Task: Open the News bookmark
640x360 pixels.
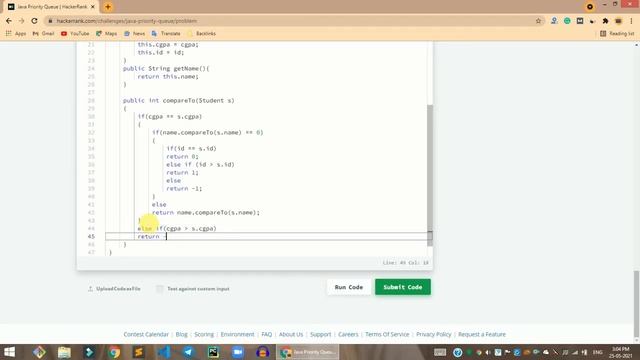Action: click(135, 33)
